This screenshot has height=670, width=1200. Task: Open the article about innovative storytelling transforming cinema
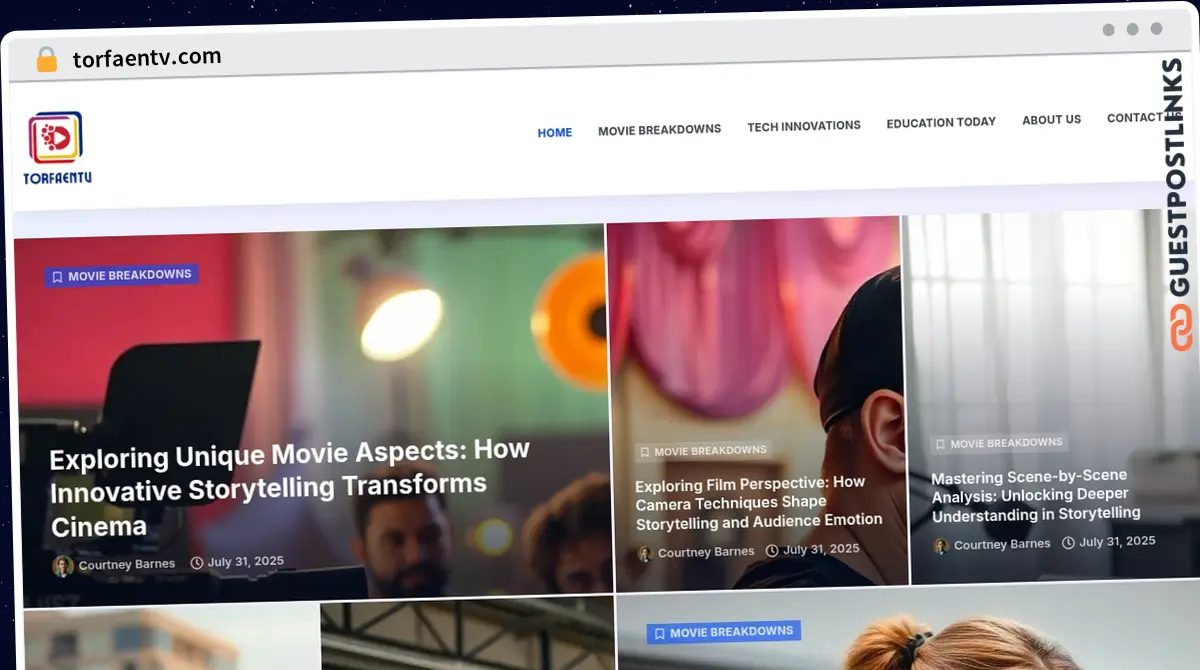(x=289, y=489)
